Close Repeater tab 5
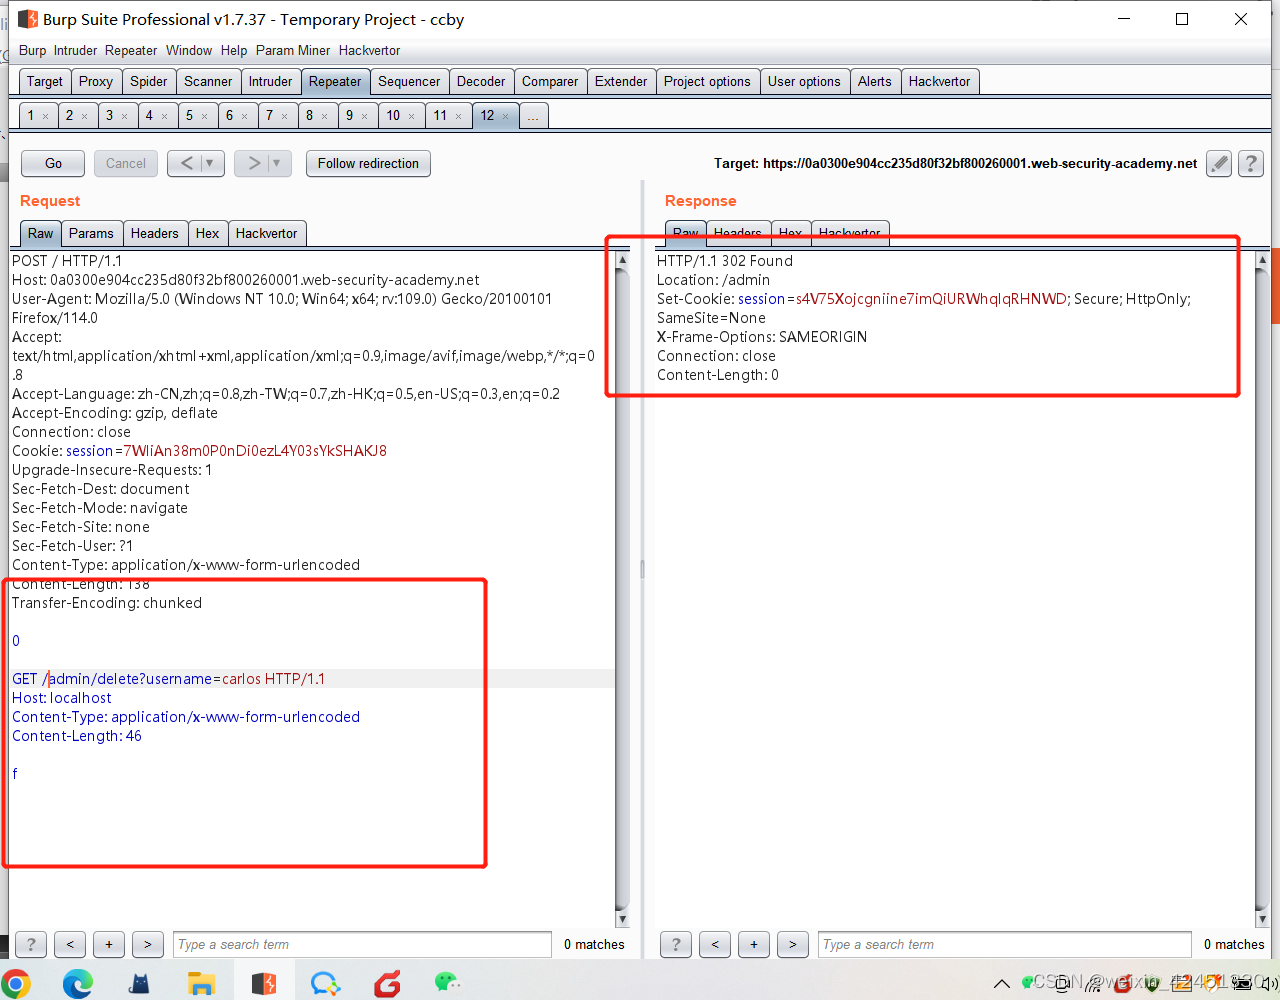The height and width of the screenshot is (1000, 1280). pyautogui.click(x=205, y=117)
